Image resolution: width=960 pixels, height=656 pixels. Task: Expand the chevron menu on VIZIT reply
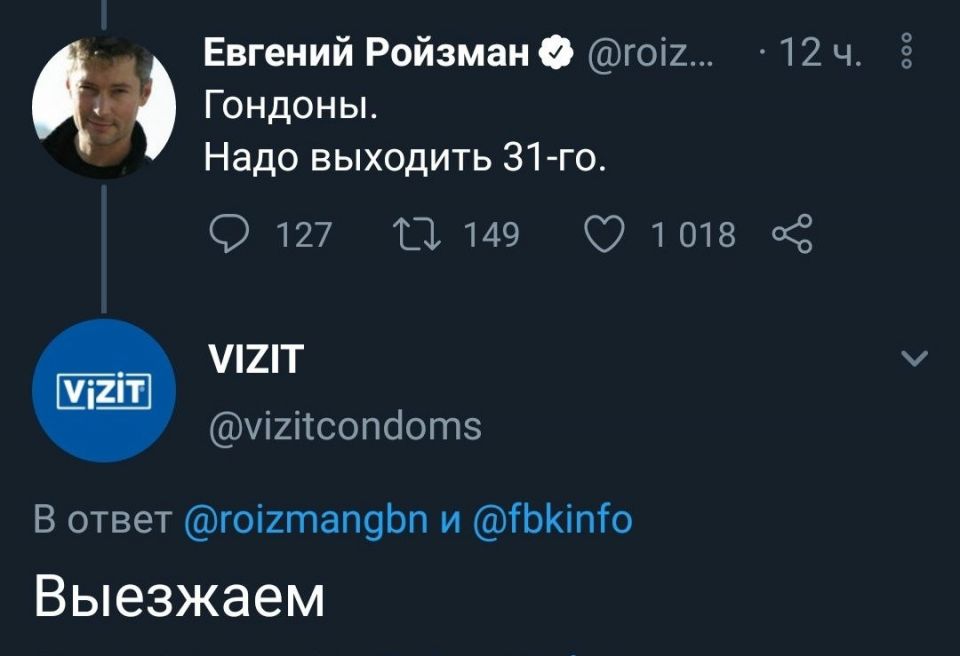[x=915, y=358]
